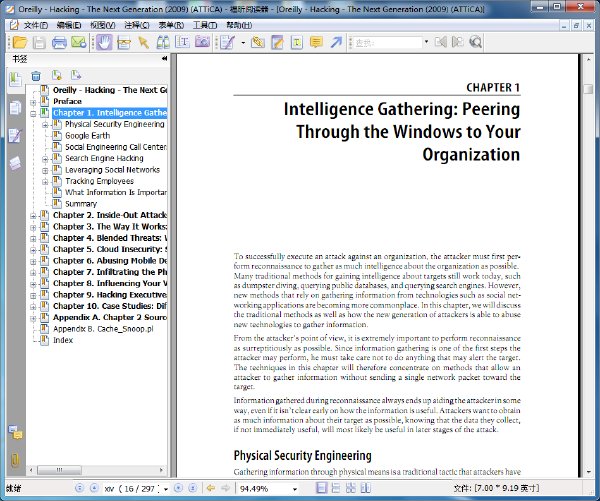The image size is (600, 501).
Task: Click the Bookmarks side tab icon
Action: [15, 80]
